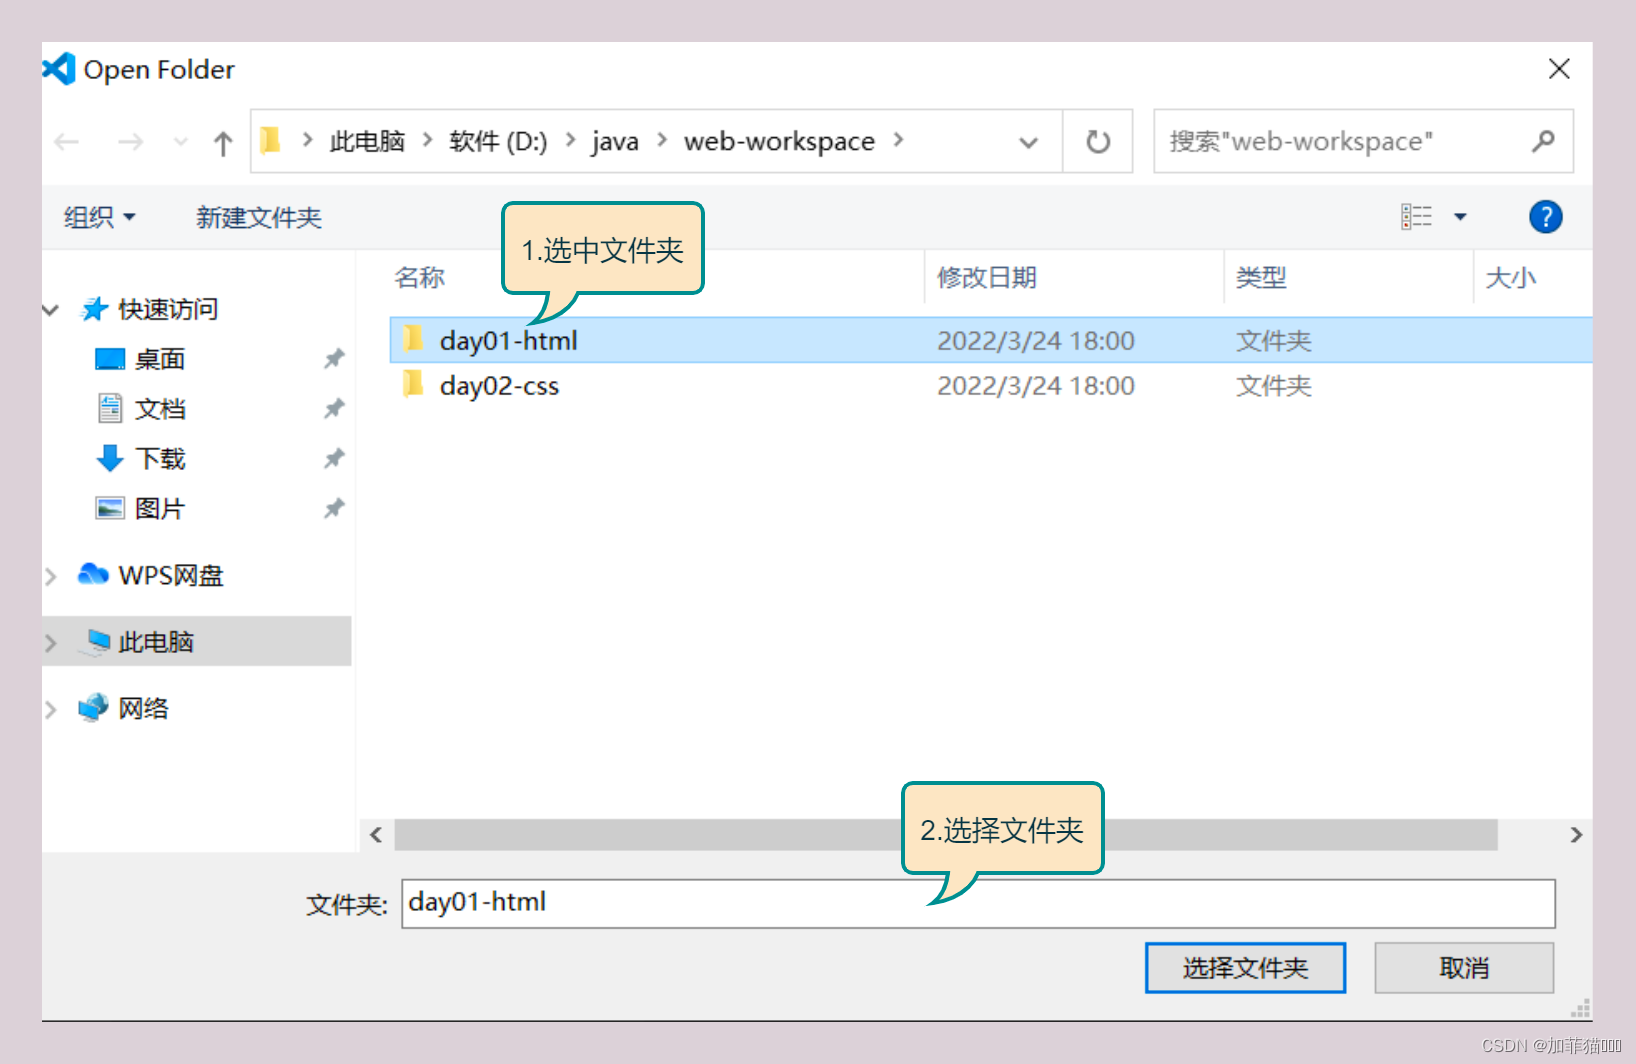Expand 此电脑 tree node

pyautogui.click(x=51, y=643)
